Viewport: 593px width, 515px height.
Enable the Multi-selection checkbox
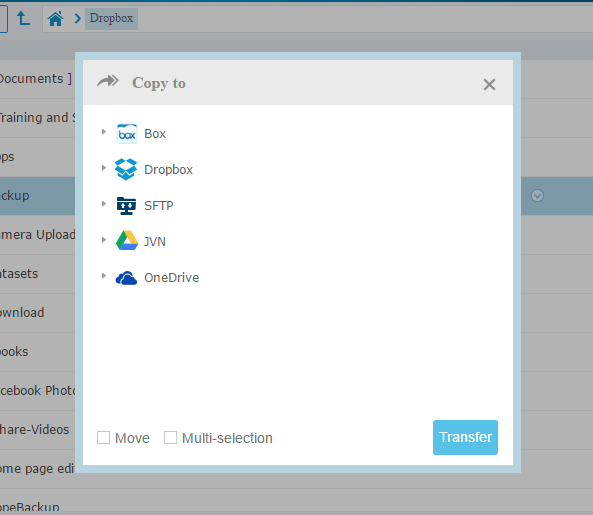(170, 437)
